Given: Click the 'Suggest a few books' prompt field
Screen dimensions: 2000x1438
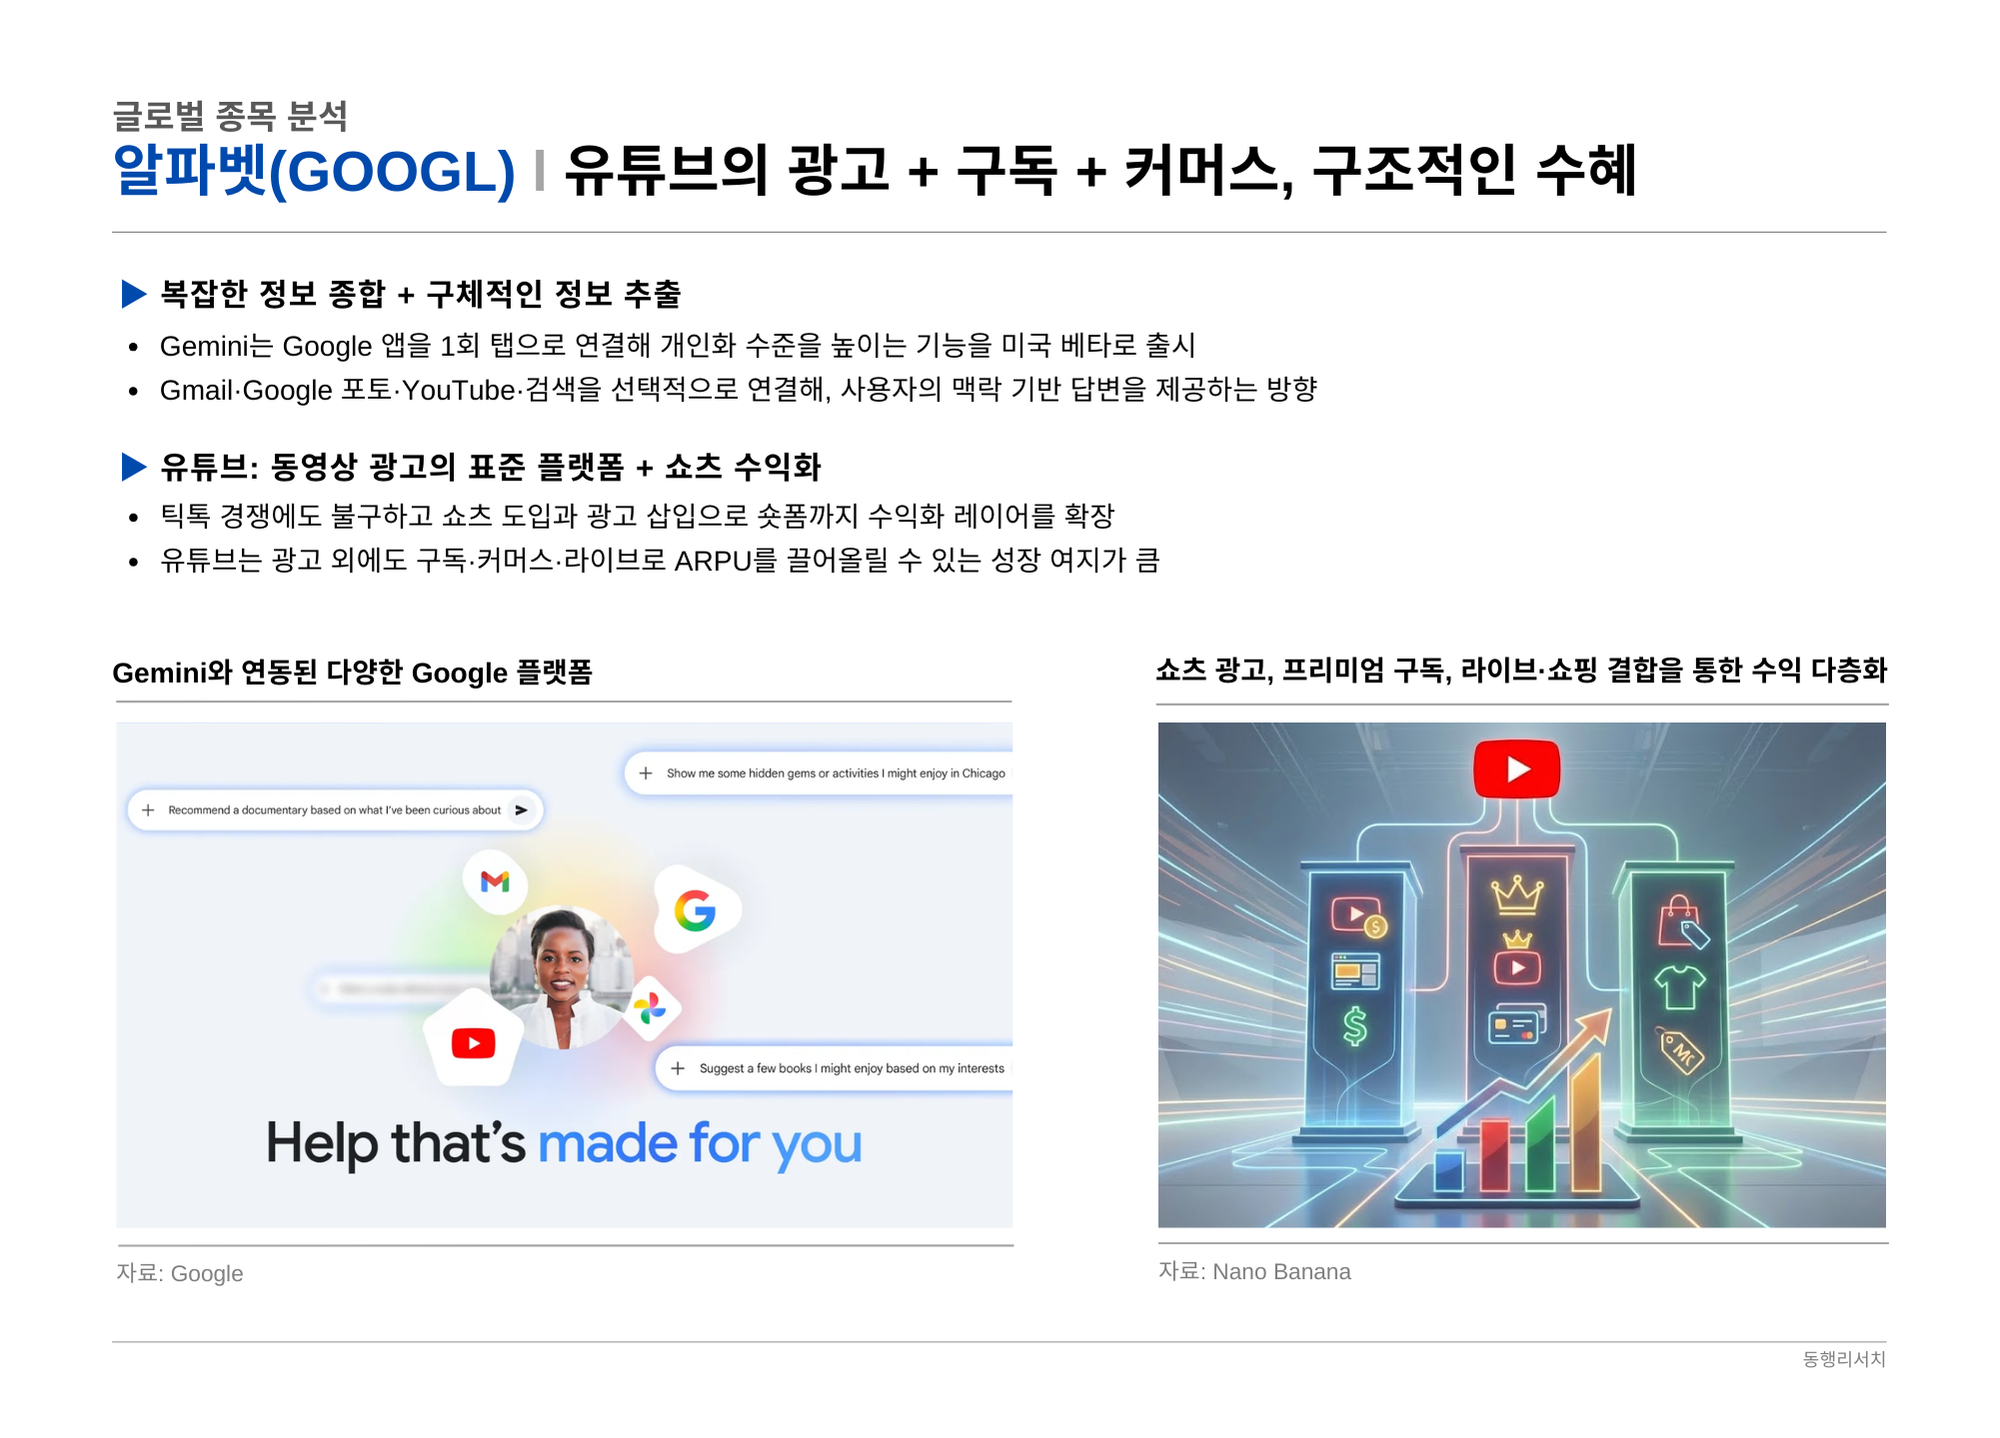Looking at the screenshot, I should pyautogui.click(x=834, y=1068).
